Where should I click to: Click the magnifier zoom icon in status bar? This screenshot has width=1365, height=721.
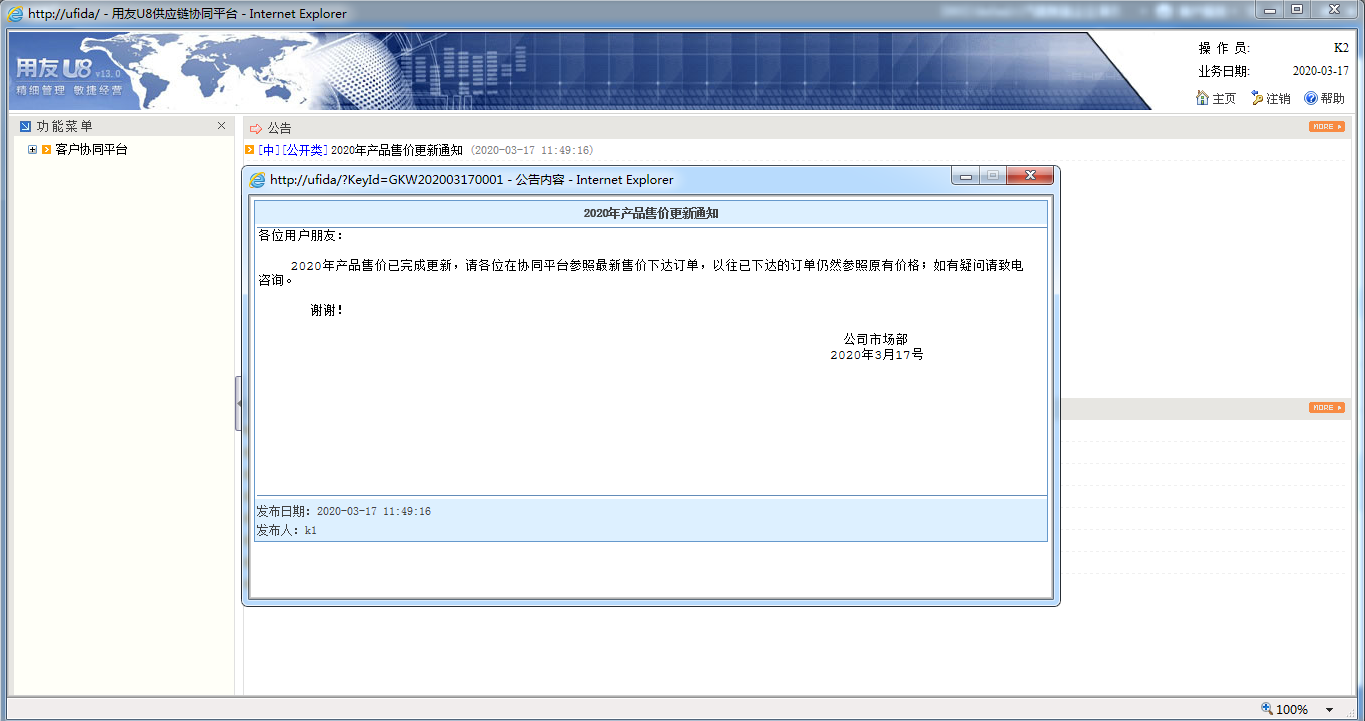[1266, 708]
